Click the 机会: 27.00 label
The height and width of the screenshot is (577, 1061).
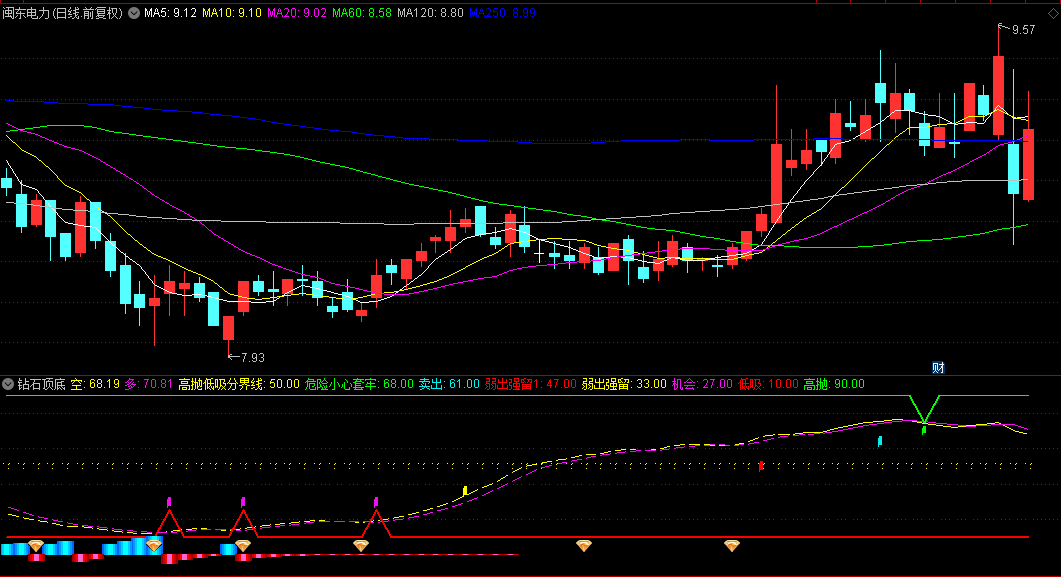click(x=702, y=384)
